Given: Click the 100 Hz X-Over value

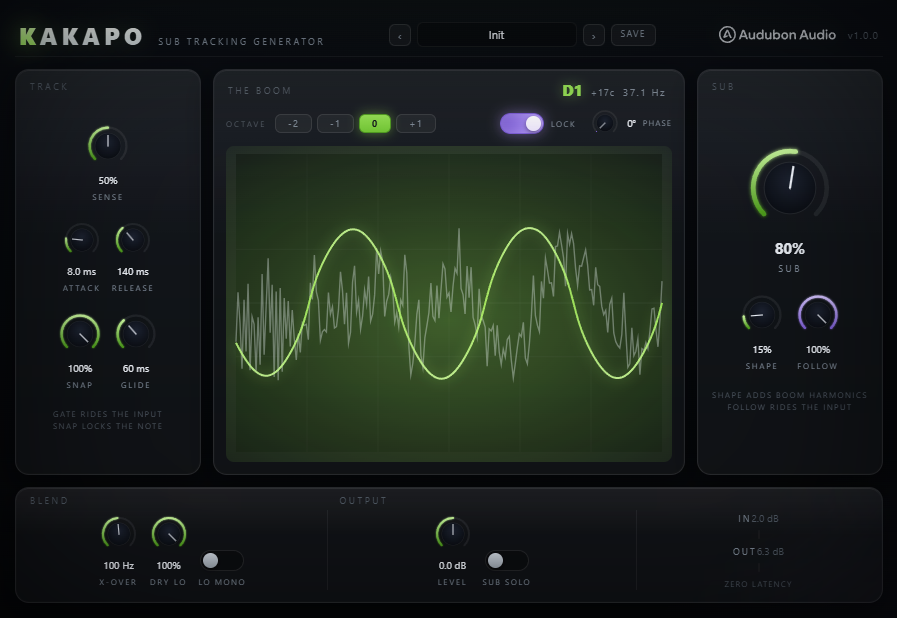Looking at the screenshot, I should click(118, 566).
